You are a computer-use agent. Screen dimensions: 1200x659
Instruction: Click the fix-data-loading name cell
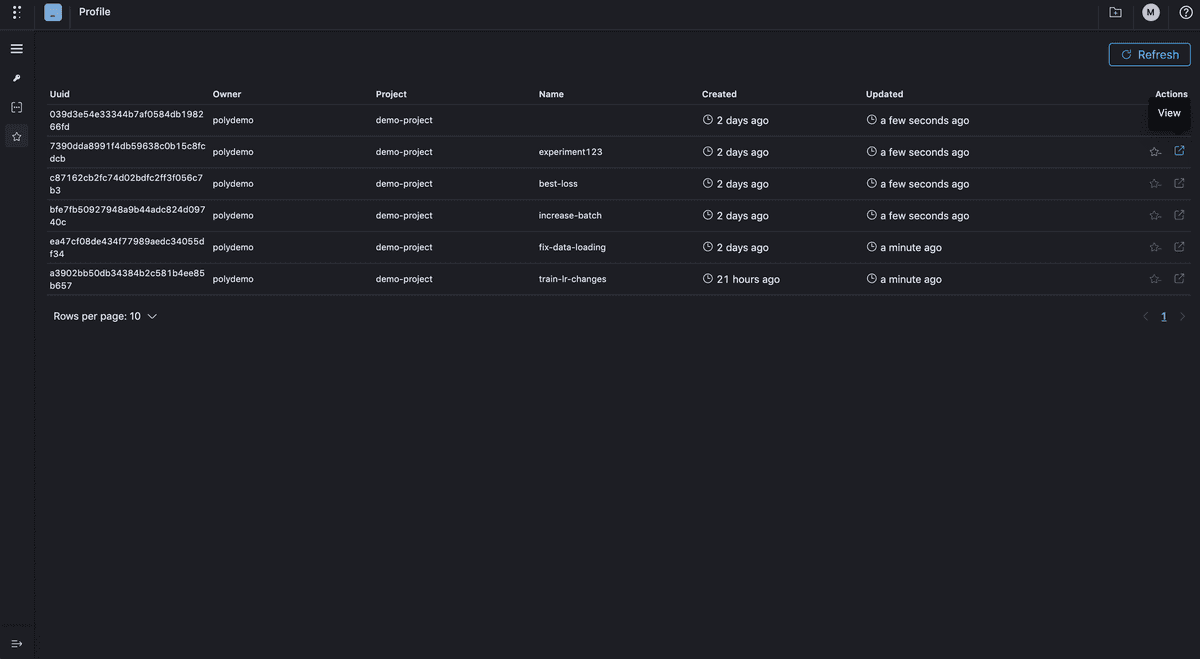click(x=572, y=247)
